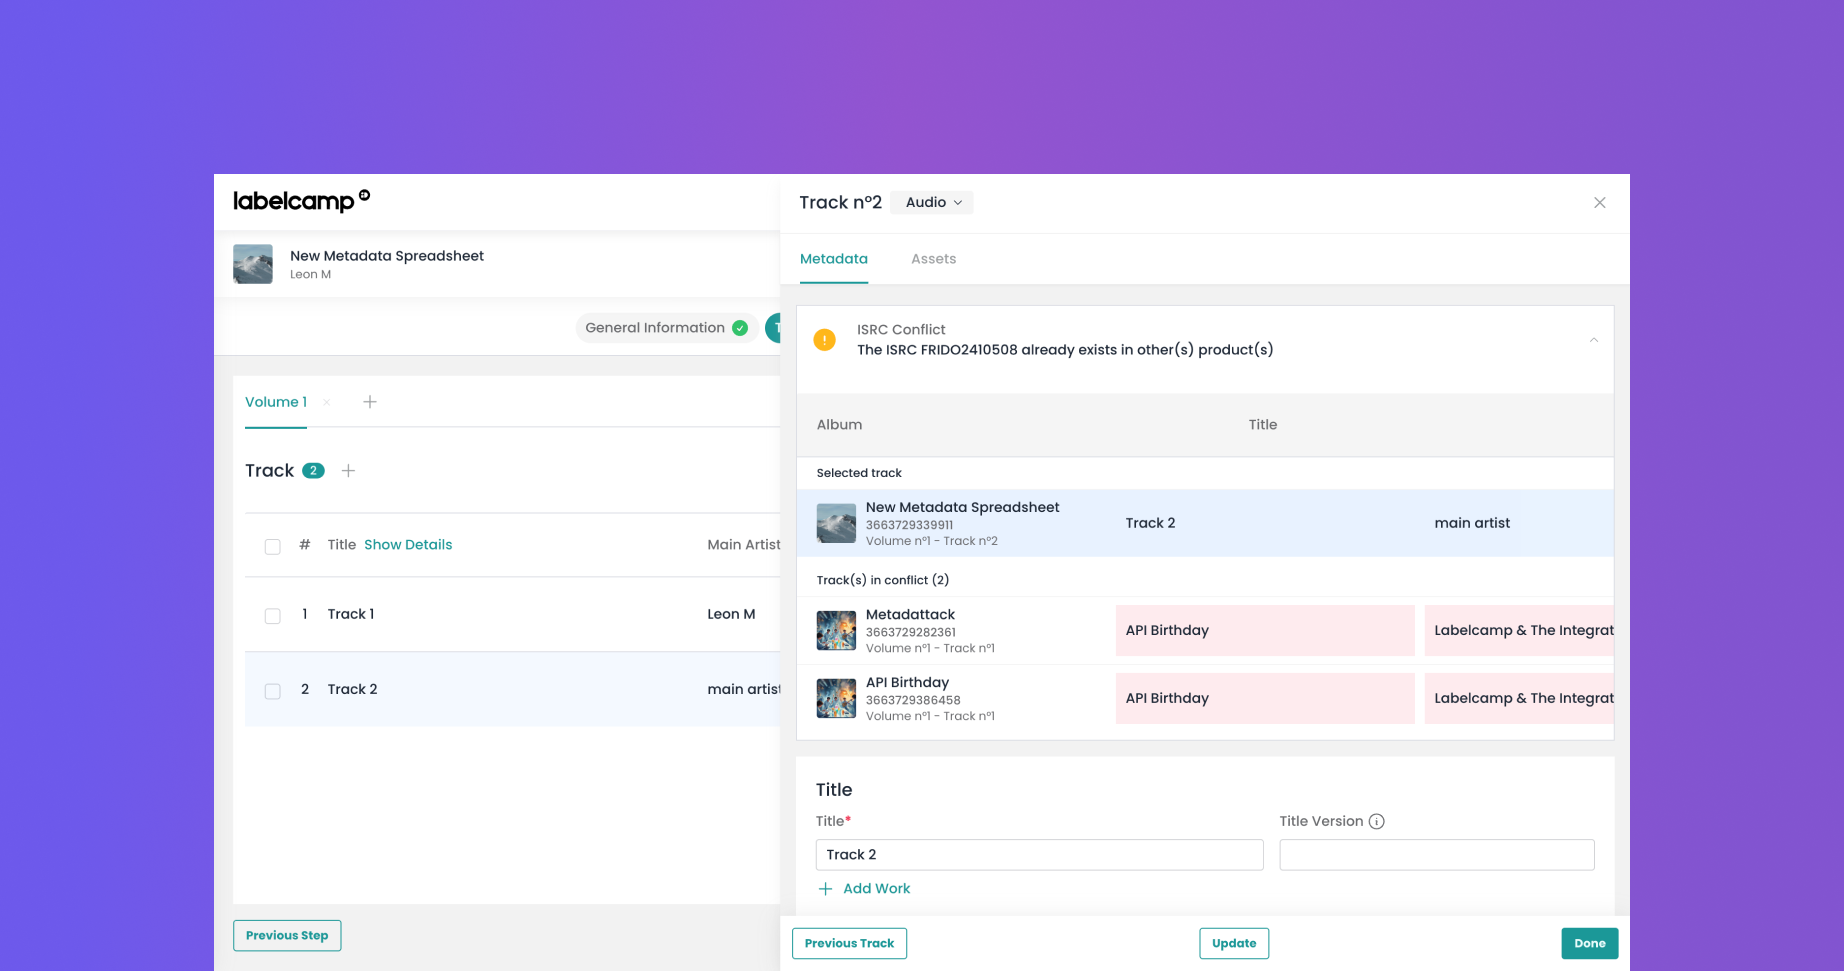Viewport: 1844px width, 971px height.
Task: Add a new track with plus icon
Action: pyautogui.click(x=348, y=471)
